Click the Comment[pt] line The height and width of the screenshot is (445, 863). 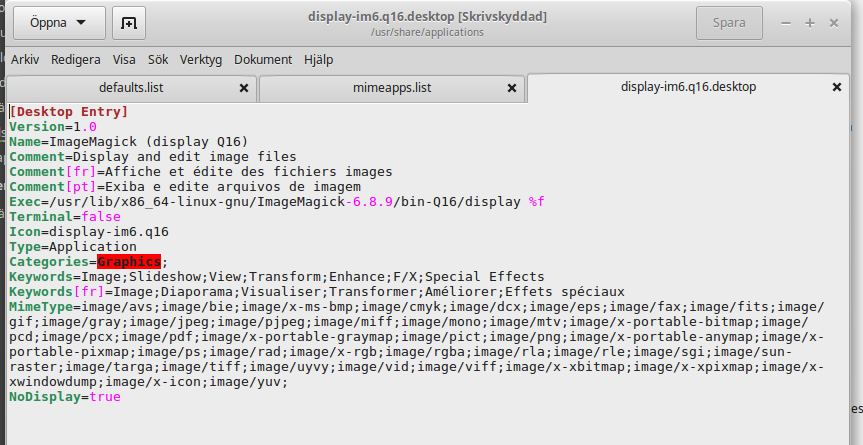point(185,186)
